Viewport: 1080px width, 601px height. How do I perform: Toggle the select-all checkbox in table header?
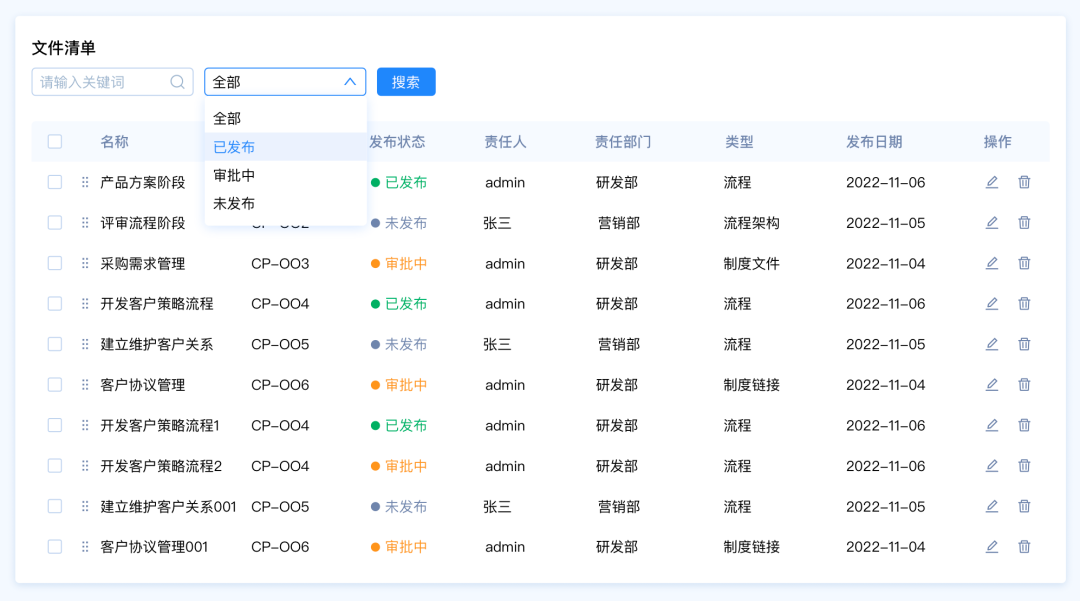coord(55,142)
